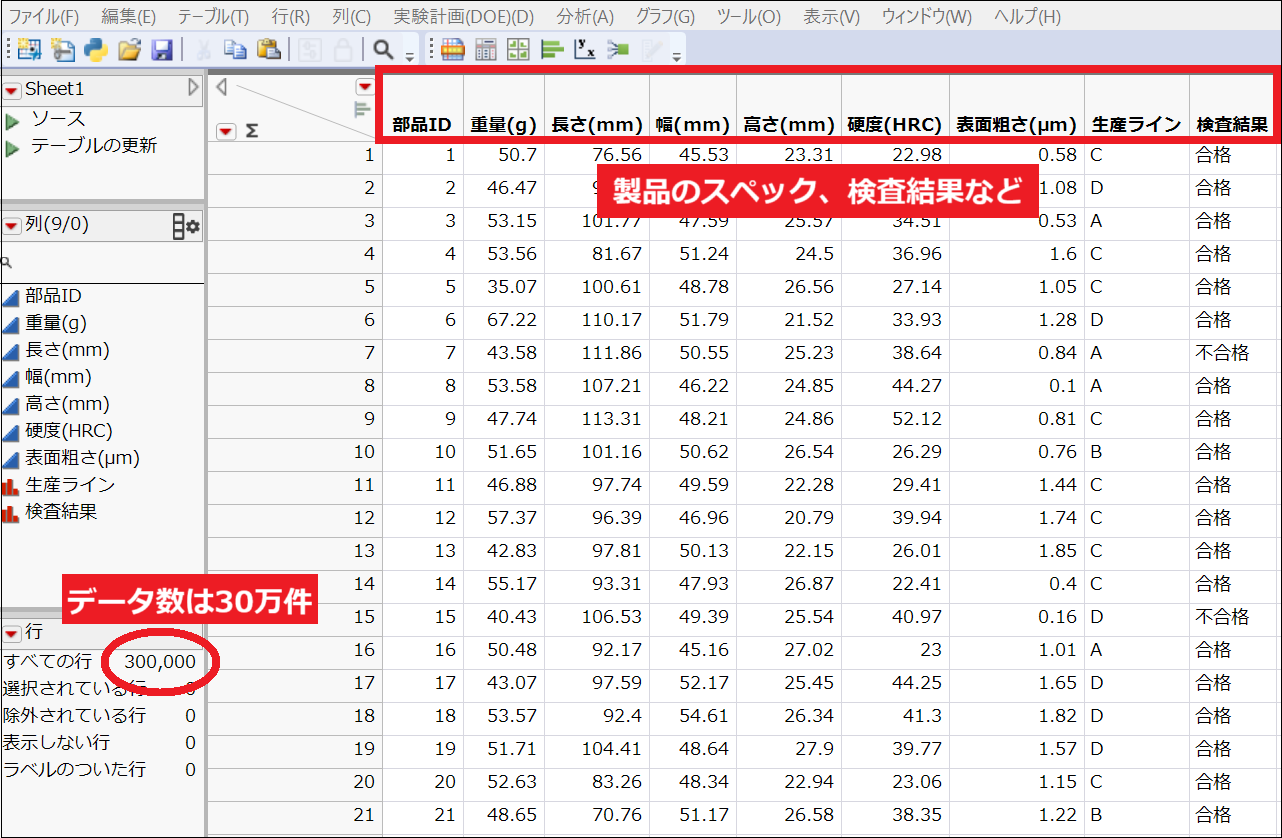Open 分析(A) menu
Screen dimensions: 1282x838
585,17
